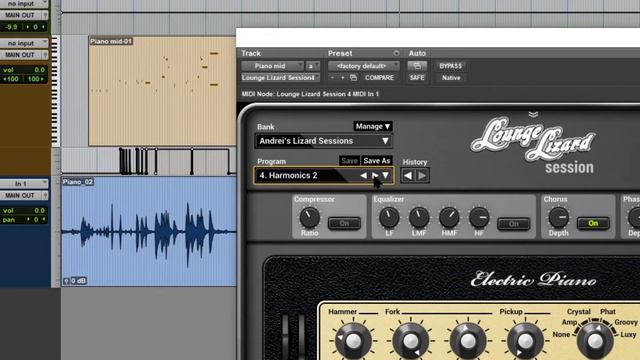Toggle the Equalizer On switch
Viewport: 640px width, 360px height.
pyautogui.click(x=513, y=224)
